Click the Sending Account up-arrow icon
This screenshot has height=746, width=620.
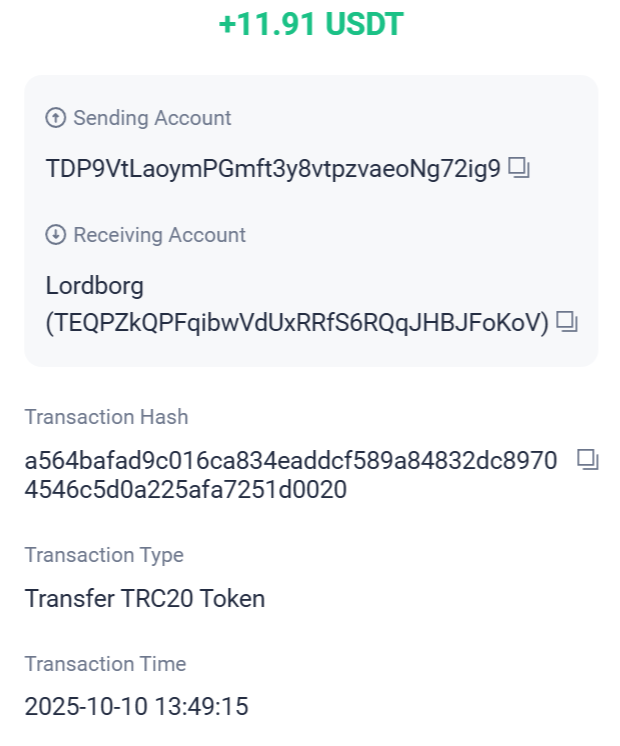(x=56, y=118)
